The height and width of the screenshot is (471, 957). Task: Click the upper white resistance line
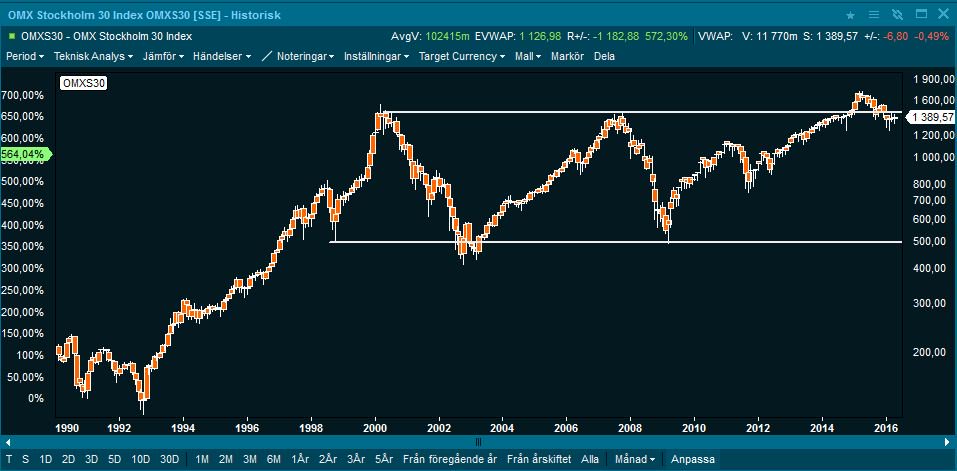641,112
